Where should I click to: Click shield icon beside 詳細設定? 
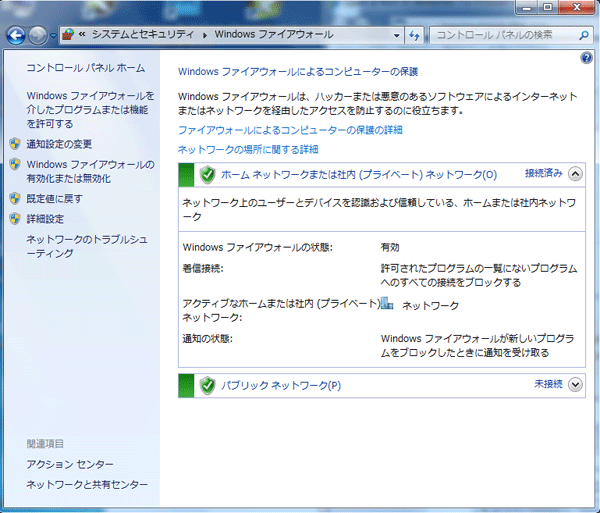click(x=15, y=219)
